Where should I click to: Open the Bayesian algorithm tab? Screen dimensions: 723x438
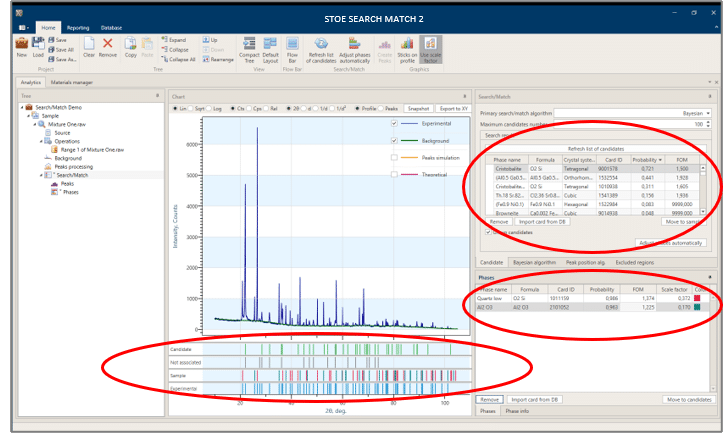pyautogui.click(x=534, y=262)
